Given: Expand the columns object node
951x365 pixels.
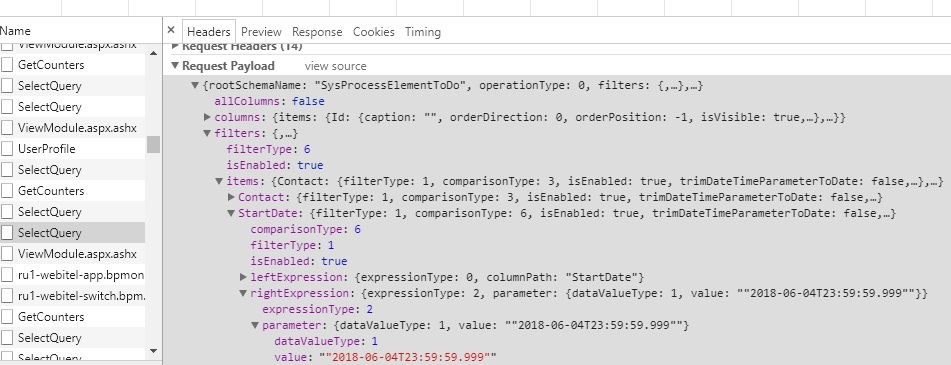Looking at the screenshot, I should coord(207,117).
